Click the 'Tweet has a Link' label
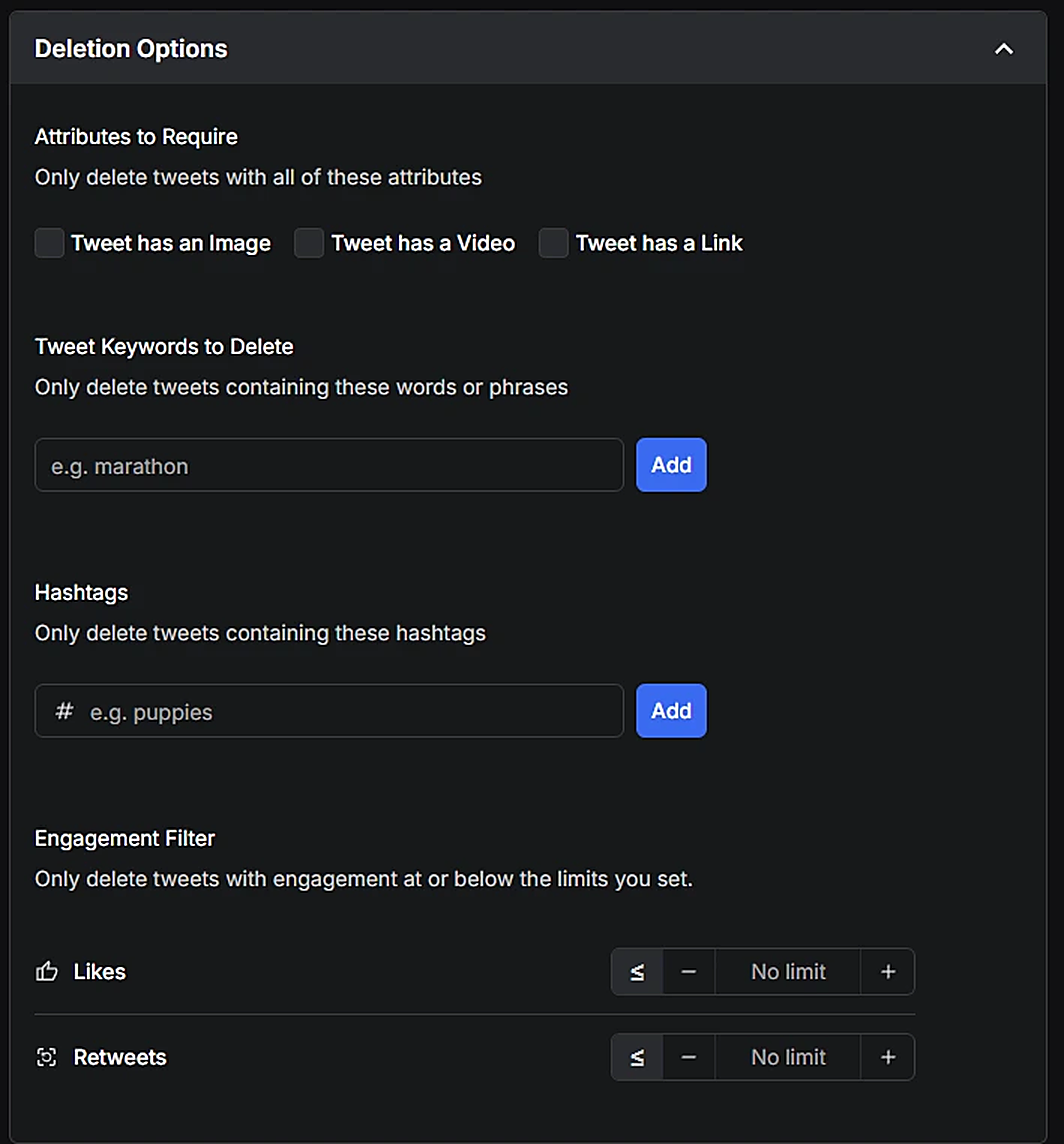This screenshot has width=1064, height=1144. (659, 243)
